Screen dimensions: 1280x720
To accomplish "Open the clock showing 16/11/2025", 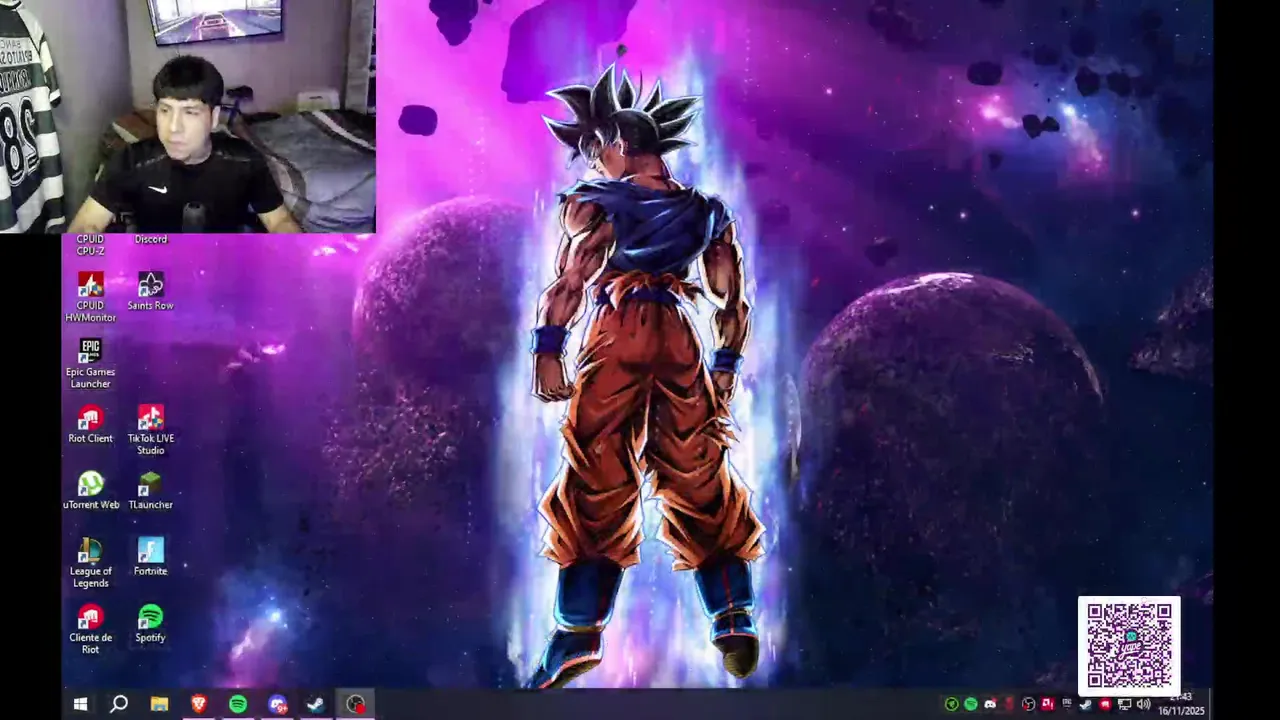I will pos(1181,704).
